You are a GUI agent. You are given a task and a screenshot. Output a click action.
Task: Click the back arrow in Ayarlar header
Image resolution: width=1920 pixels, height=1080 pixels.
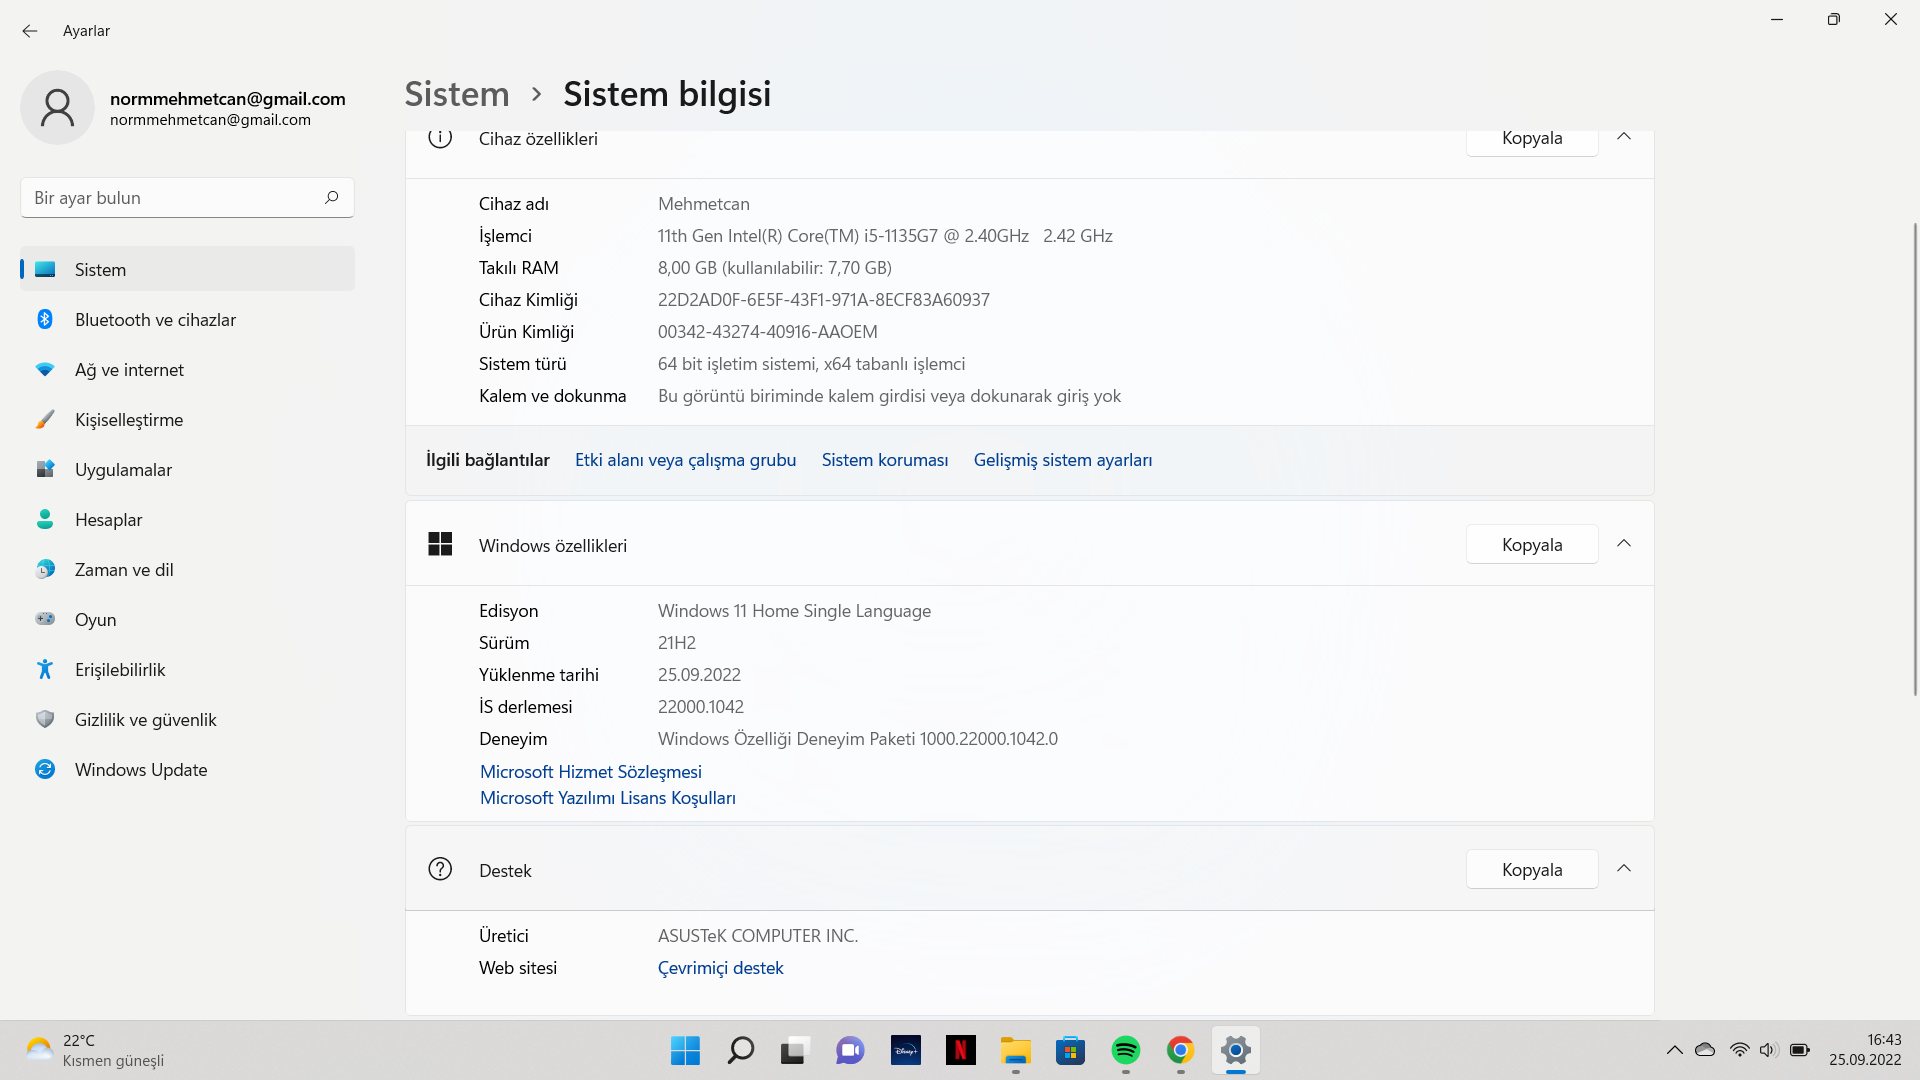tap(30, 31)
